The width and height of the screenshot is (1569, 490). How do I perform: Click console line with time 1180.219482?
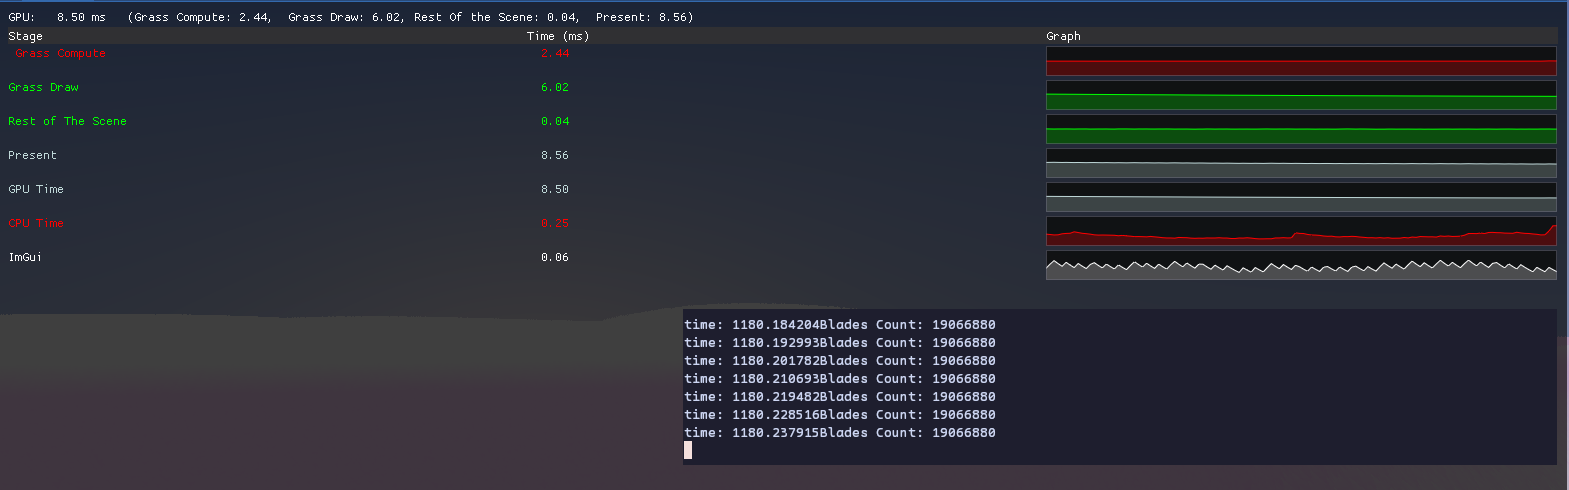pos(840,397)
